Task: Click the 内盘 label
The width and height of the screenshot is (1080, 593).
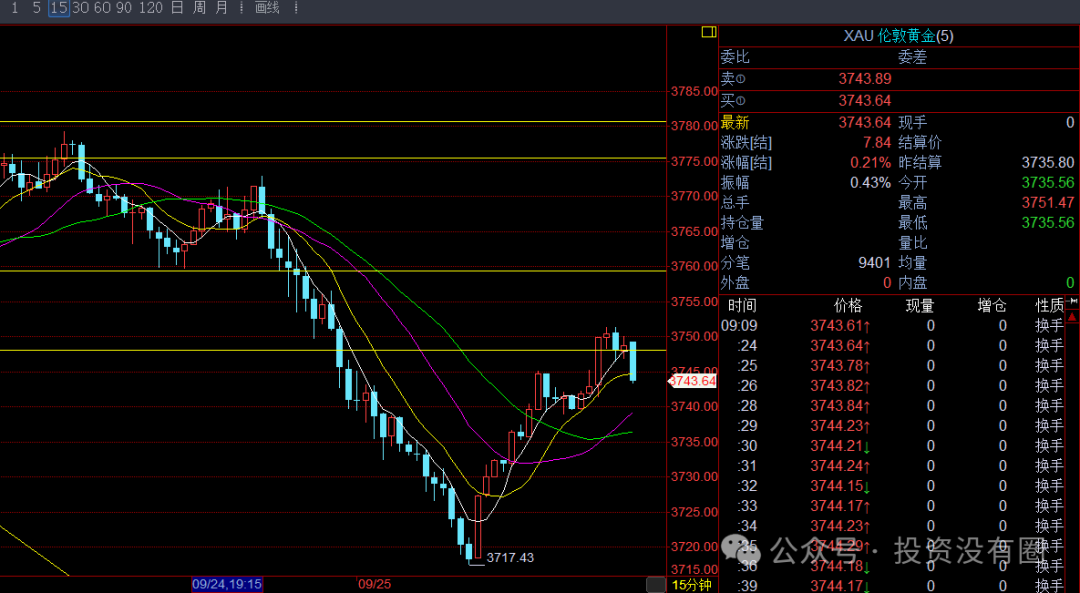Action: (913, 282)
